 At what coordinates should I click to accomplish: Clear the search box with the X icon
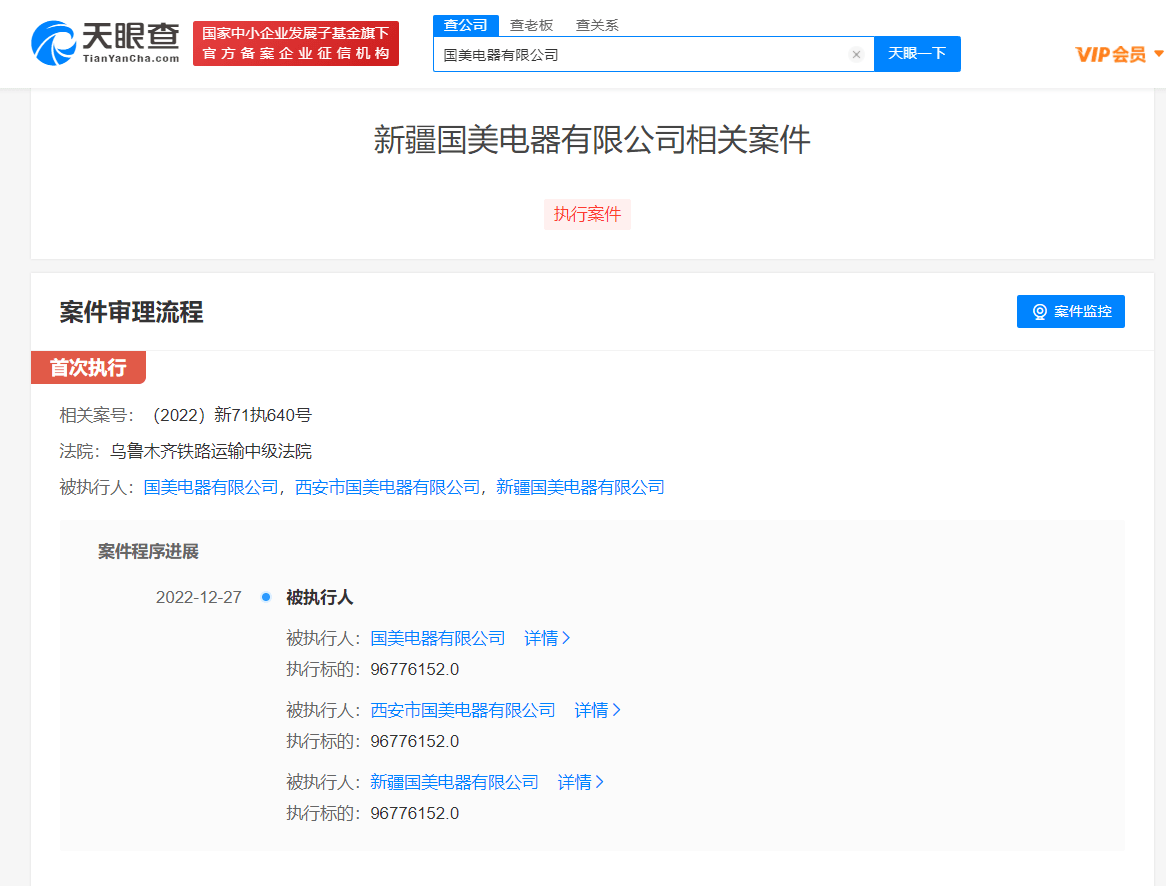[x=856, y=54]
